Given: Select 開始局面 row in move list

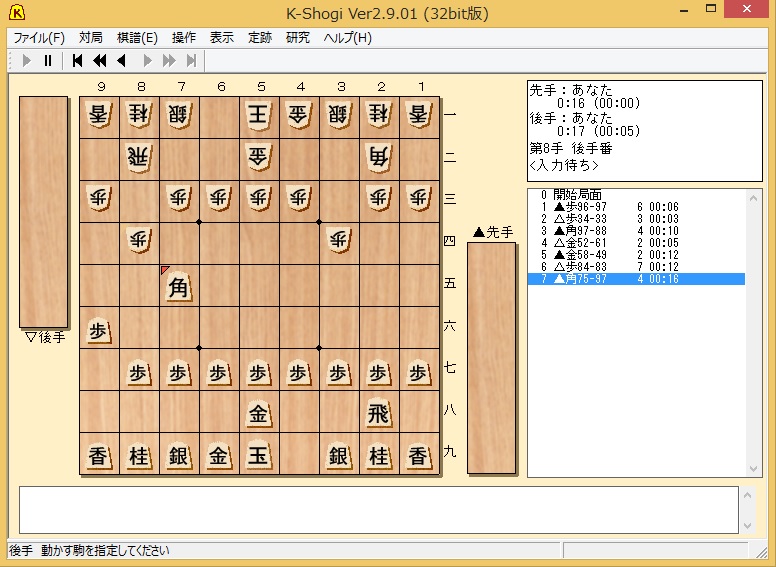Looking at the screenshot, I should [x=636, y=194].
